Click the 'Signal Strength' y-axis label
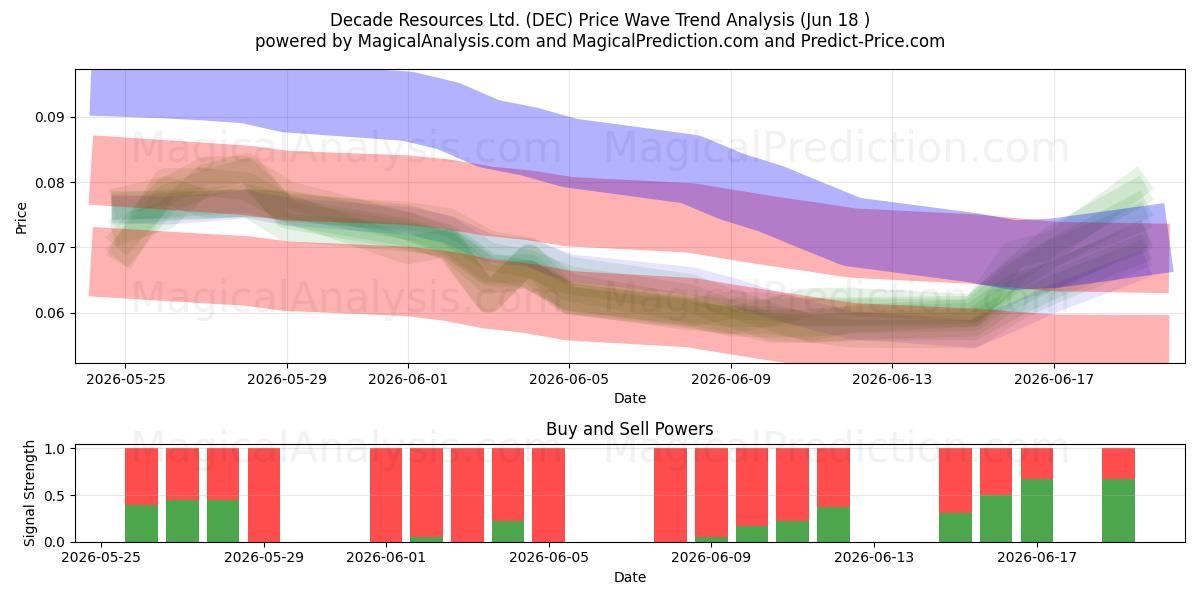 [x=30, y=494]
